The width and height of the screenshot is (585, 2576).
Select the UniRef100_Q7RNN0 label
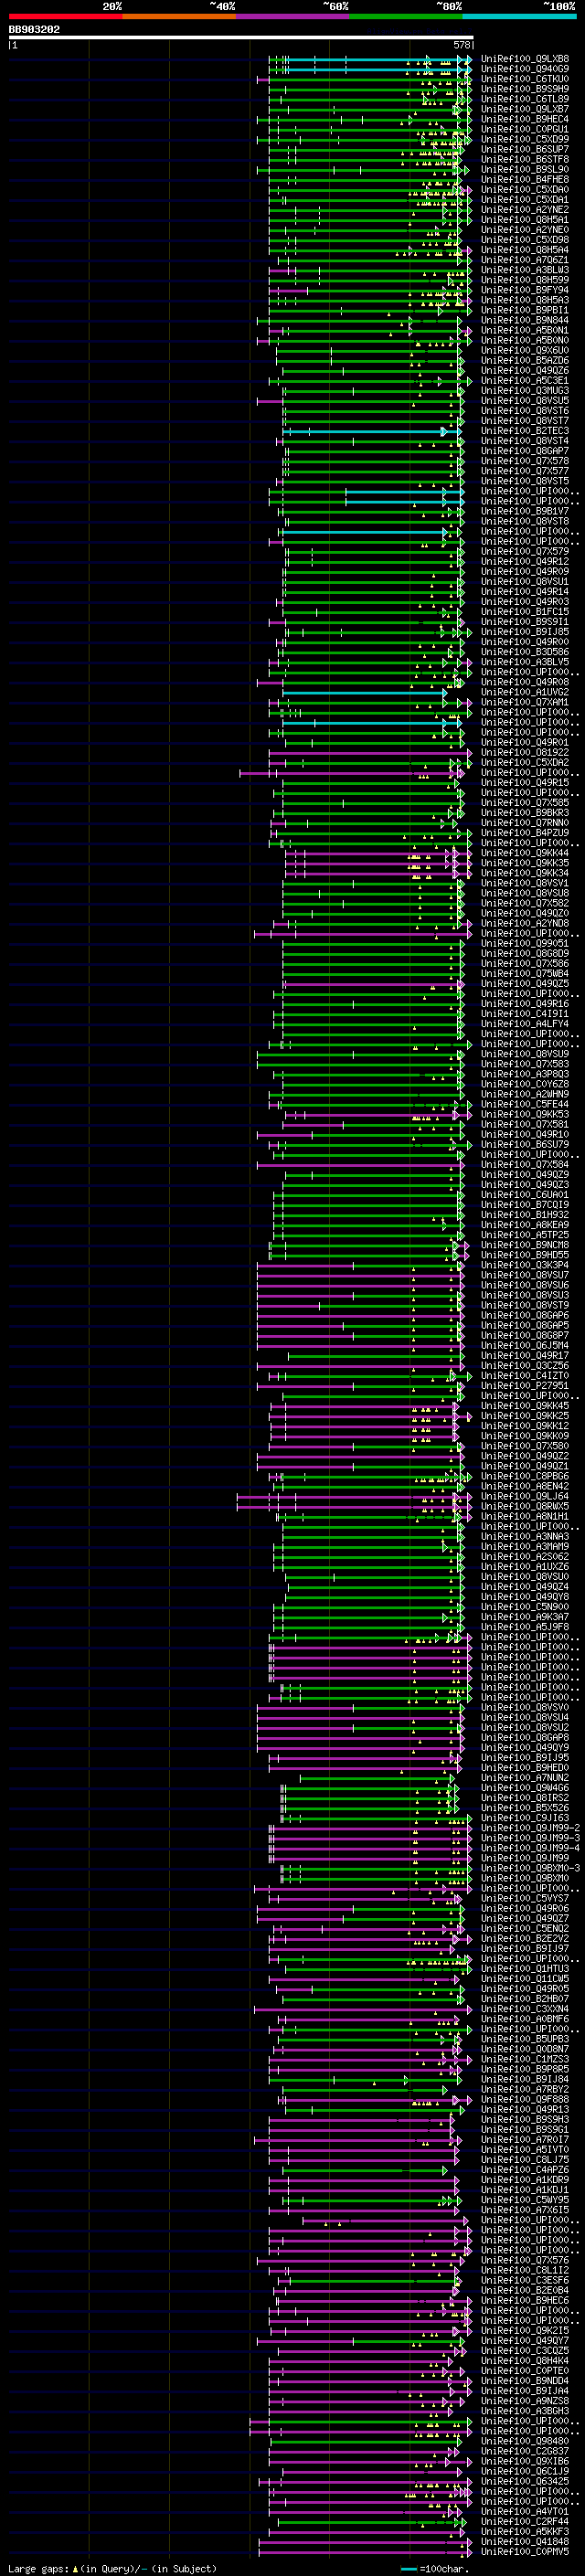[x=525, y=823]
